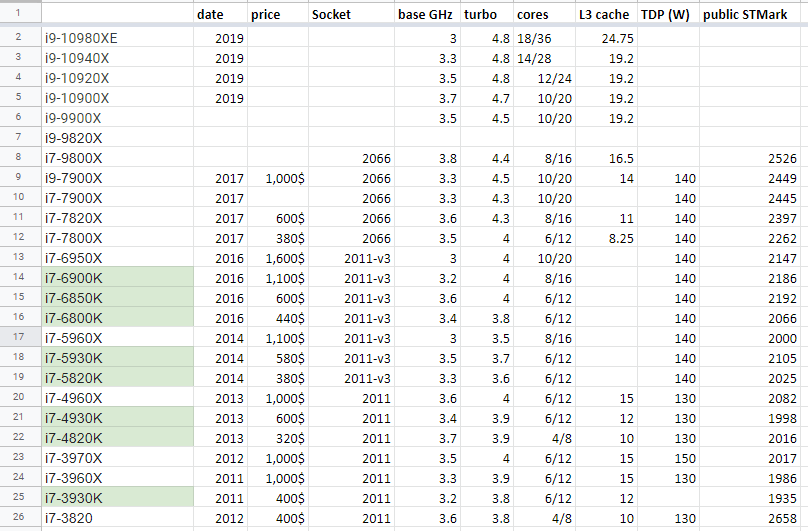Select the Socket column header cell
This screenshot has height=531, width=808.
[x=331, y=15]
